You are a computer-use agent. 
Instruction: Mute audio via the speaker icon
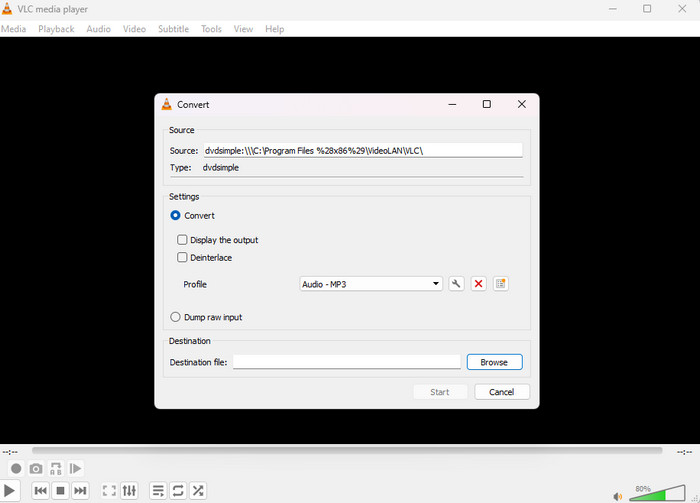(x=618, y=496)
